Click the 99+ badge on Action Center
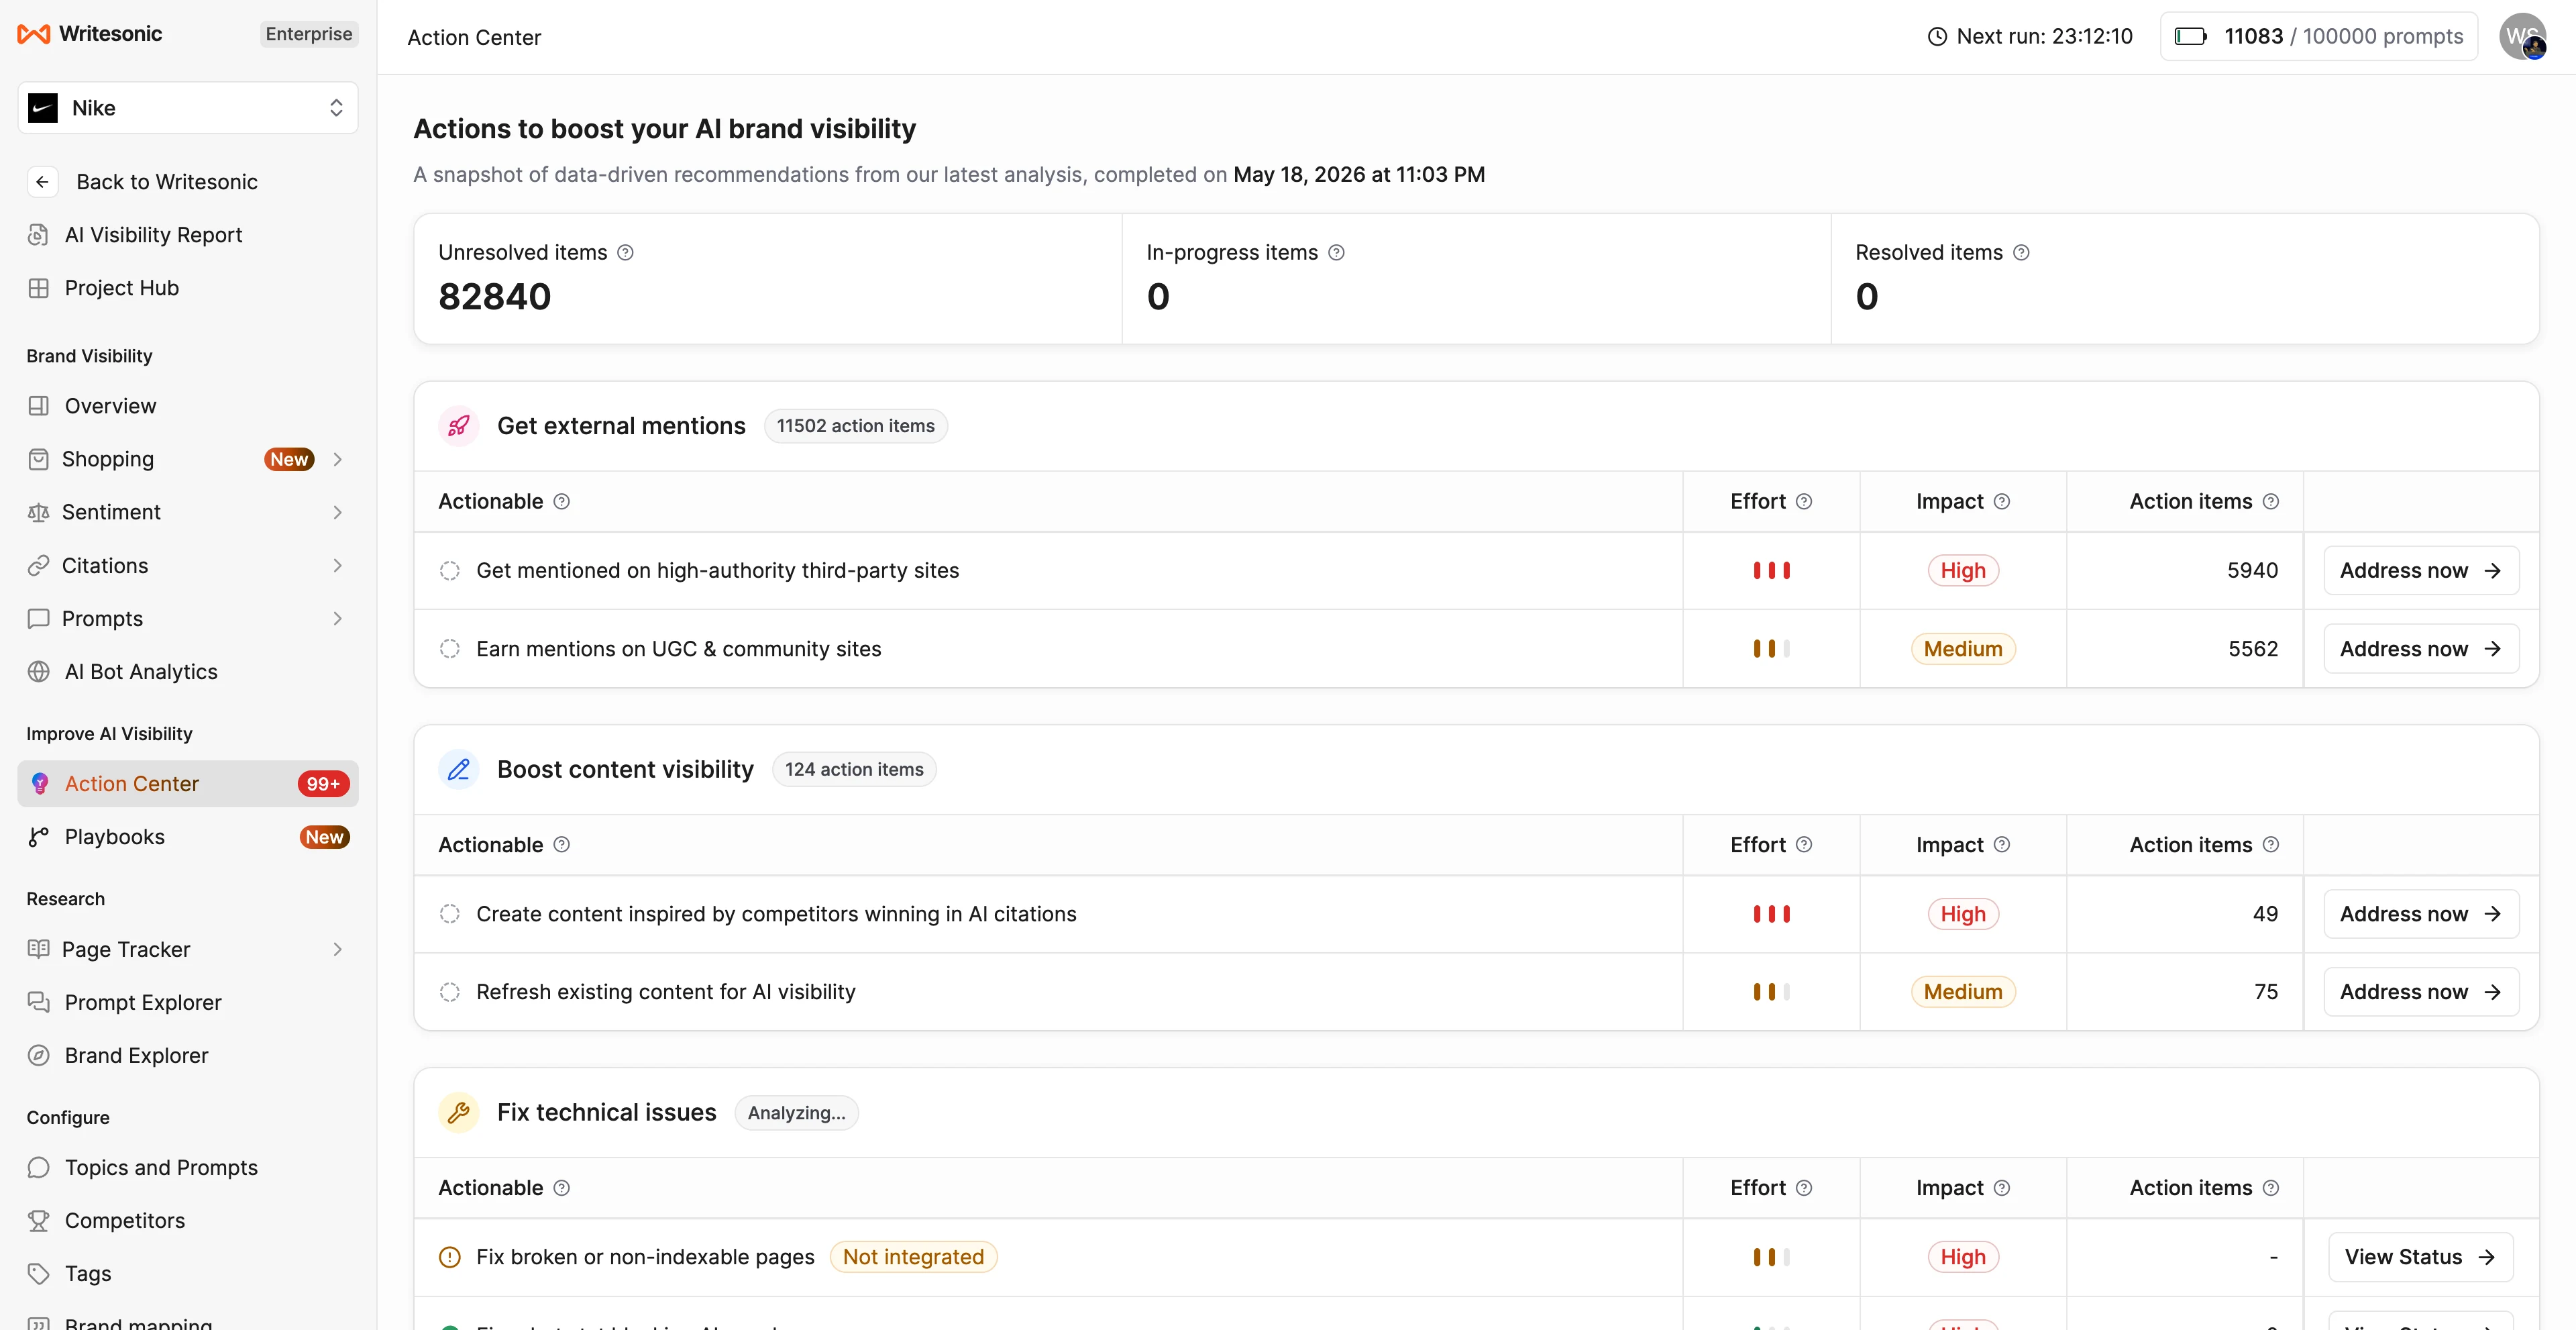The image size is (2576, 1330). [x=323, y=784]
